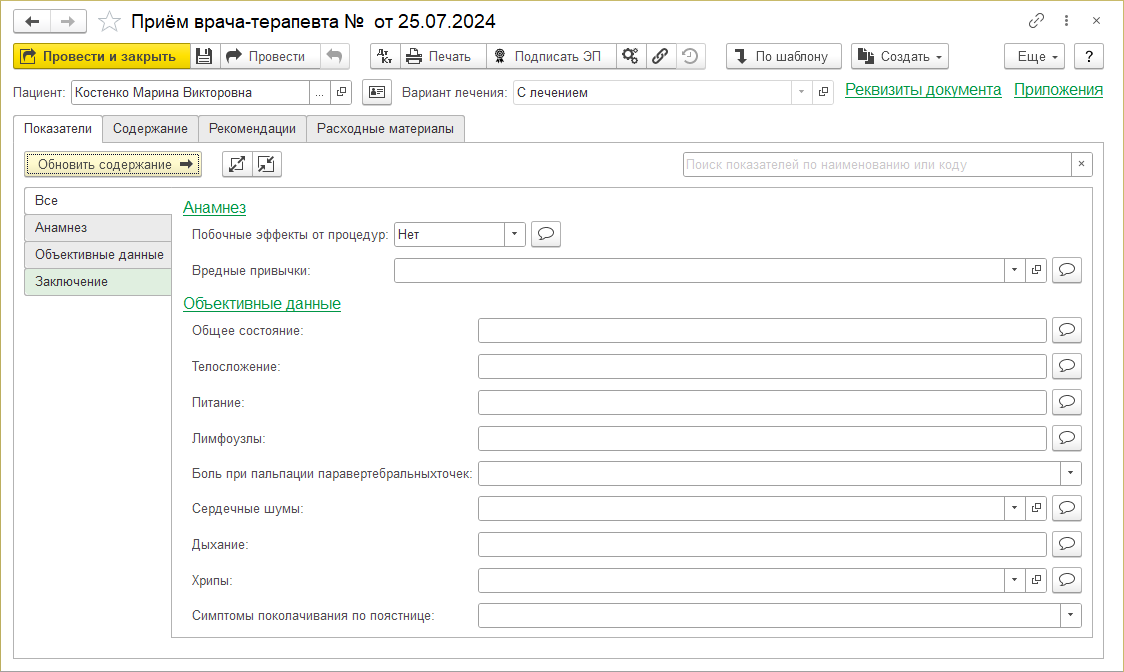
Task: Select Заключение in the section list
Action: tap(98, 282)
